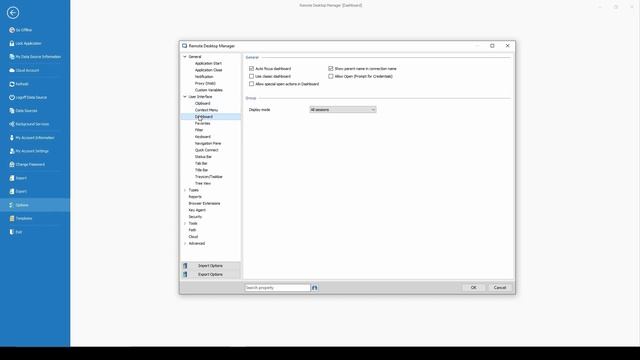Collapse the General tree node
This screenshot has width=640, height=360.
185,57
